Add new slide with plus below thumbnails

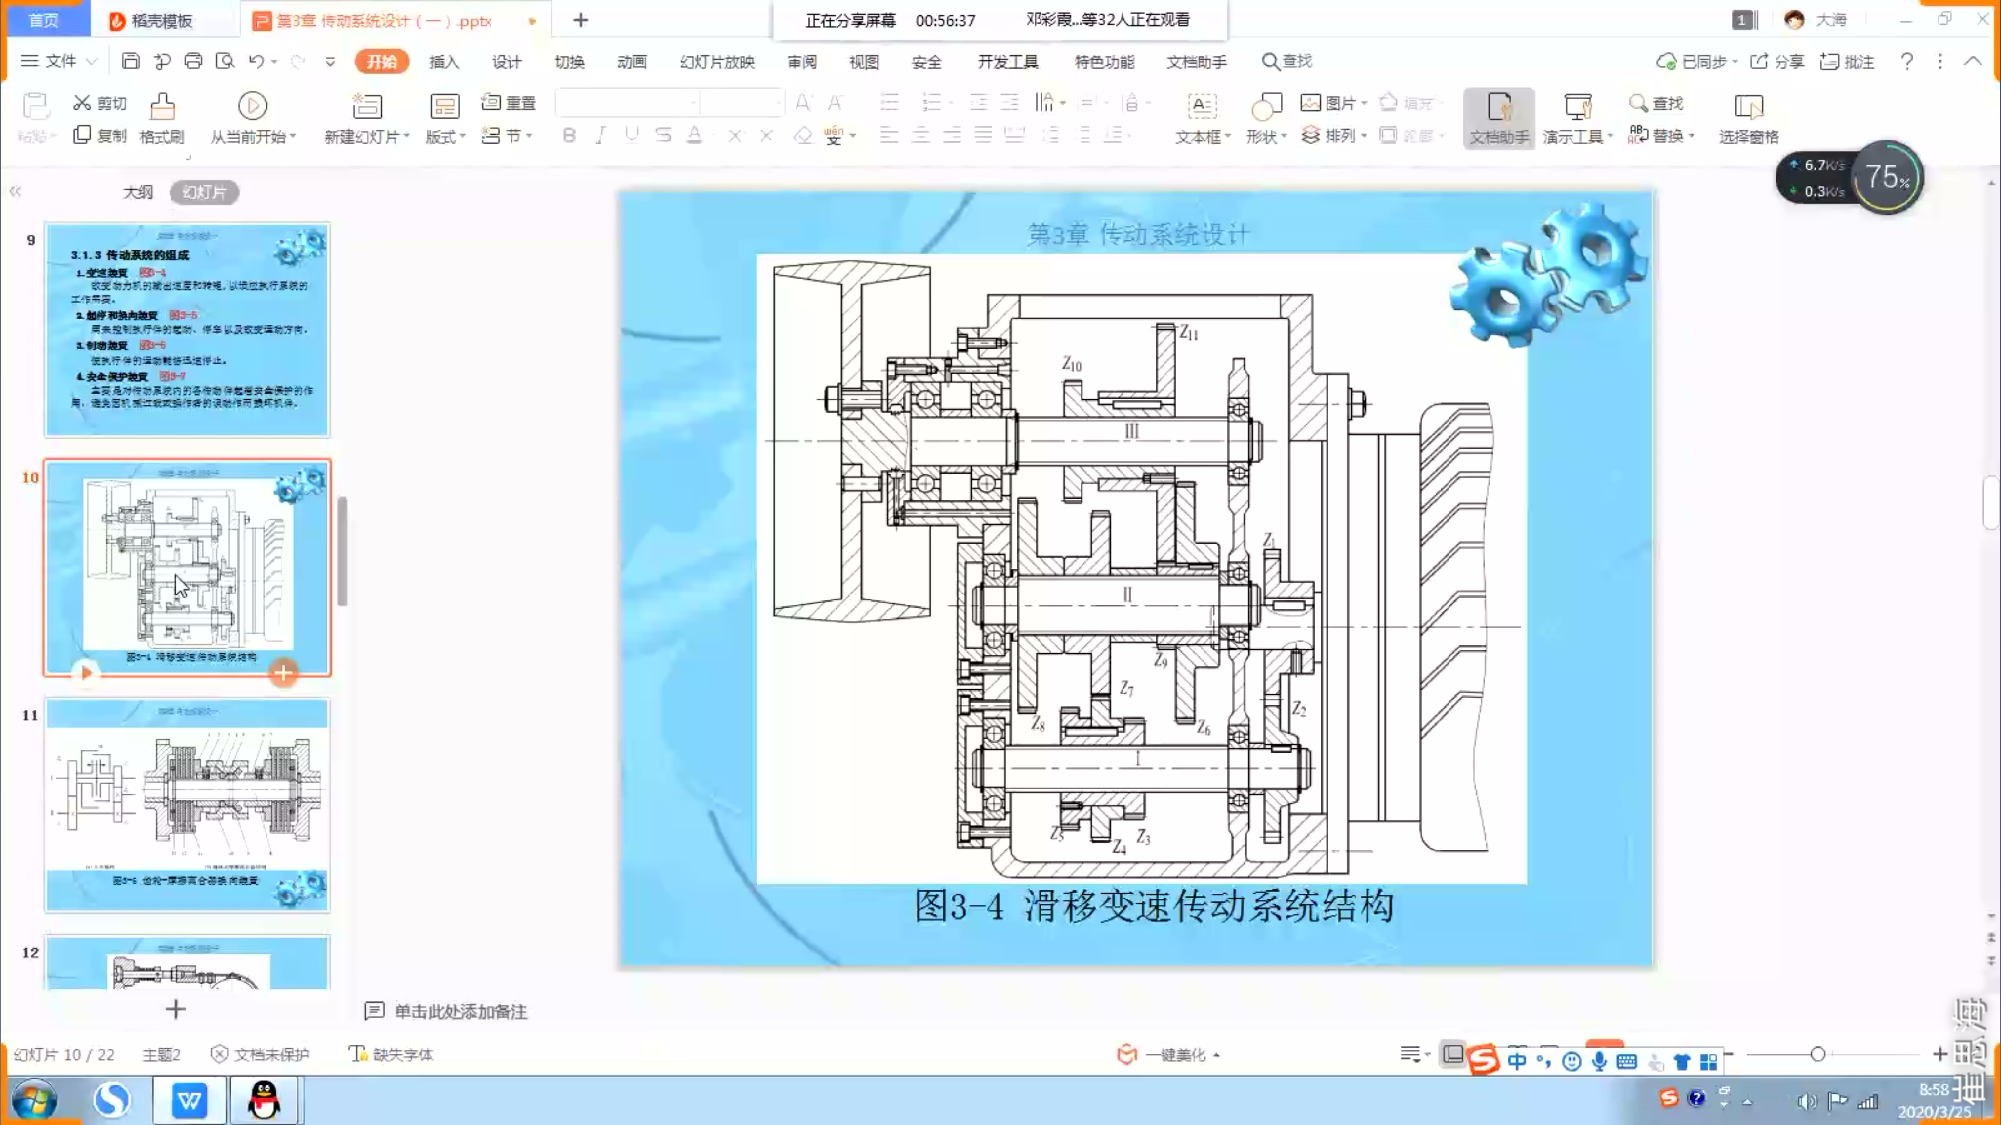point(175,1008)
